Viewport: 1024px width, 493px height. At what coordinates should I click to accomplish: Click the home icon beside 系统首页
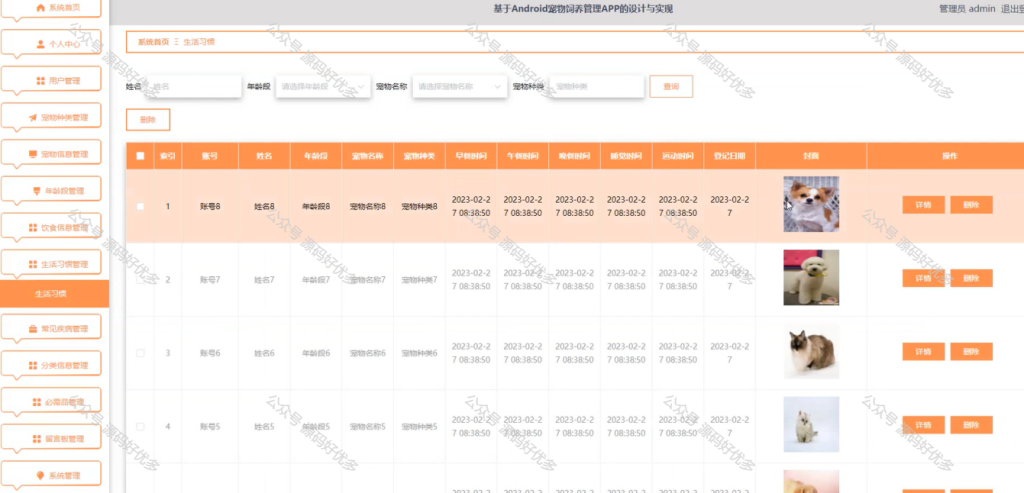[40, 8]
